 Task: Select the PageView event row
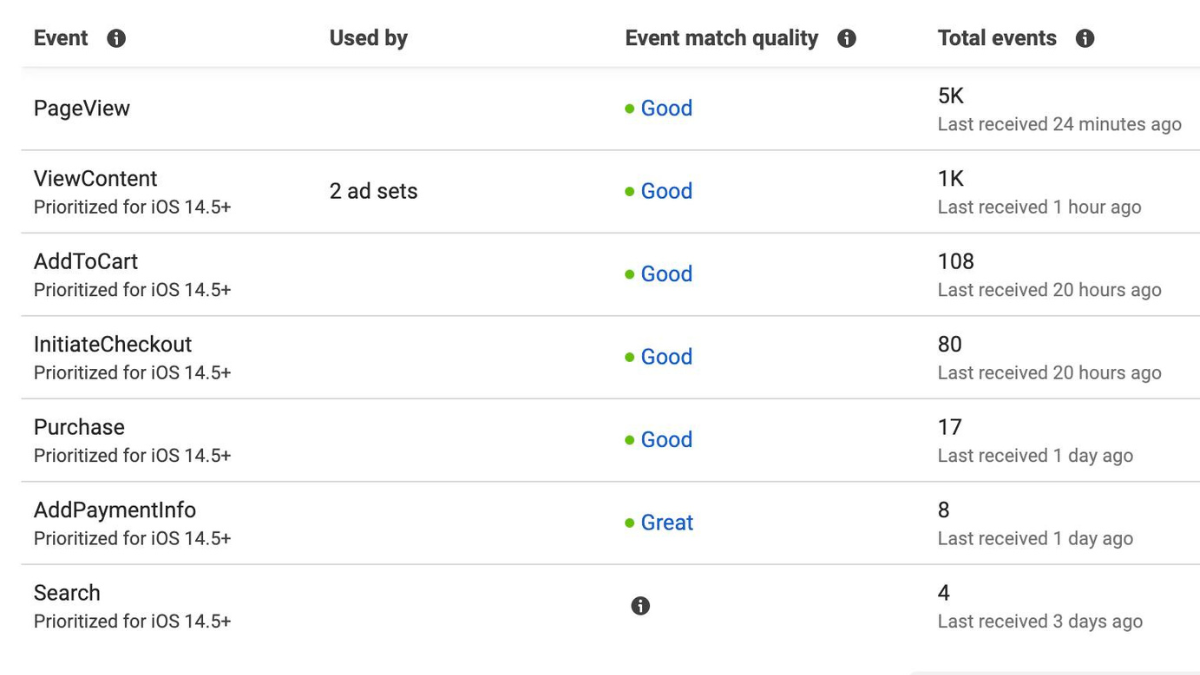[x=611, y=109]
